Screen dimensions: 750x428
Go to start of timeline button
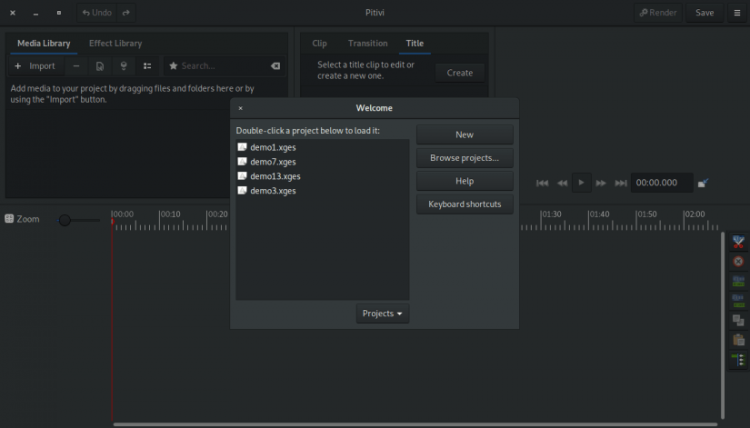click(542, 183)
